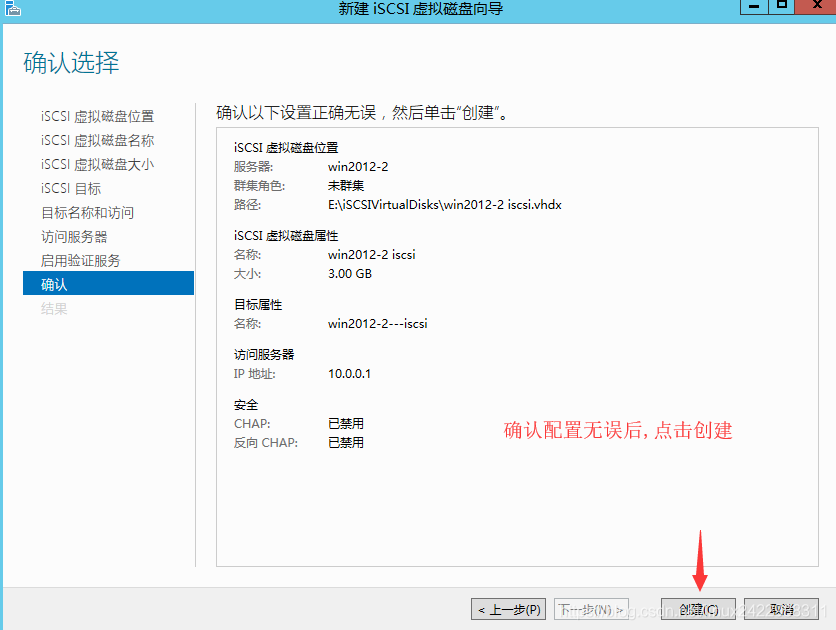
Task: Click the 服务器: label
Action: pyautogui.click(x=253, y=167)
